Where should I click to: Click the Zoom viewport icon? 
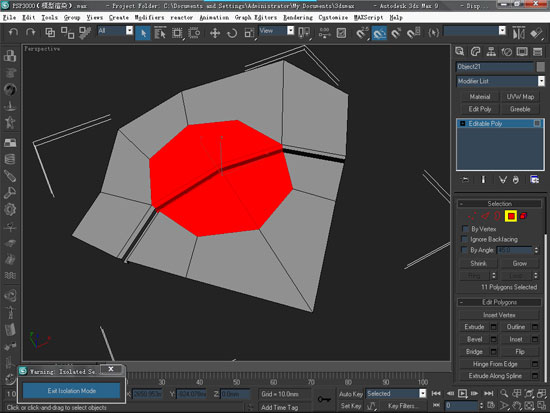pos(504,393)
